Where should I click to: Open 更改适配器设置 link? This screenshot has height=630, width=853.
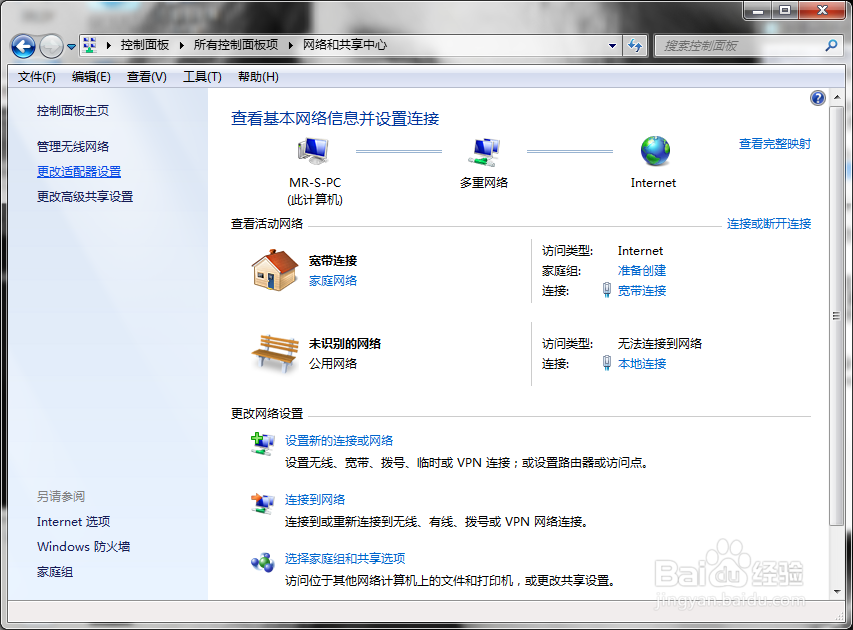79,172
